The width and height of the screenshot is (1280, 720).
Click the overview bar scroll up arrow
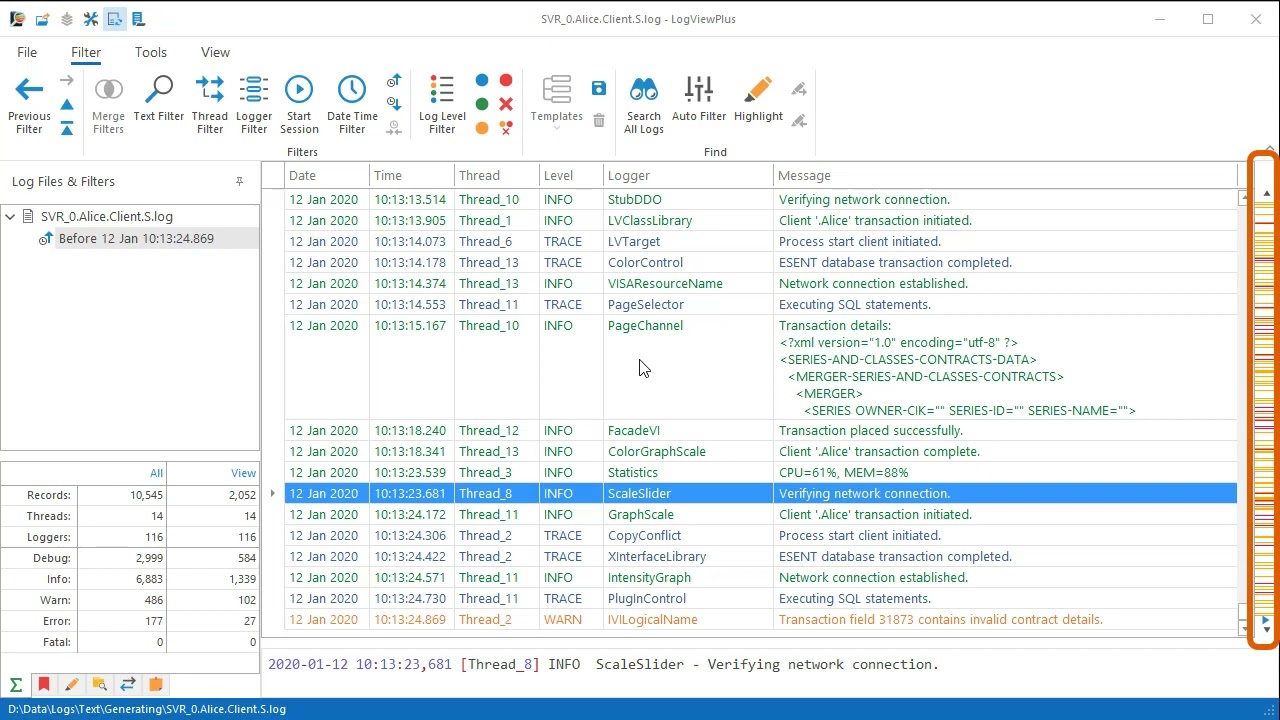coord(1266,193)
